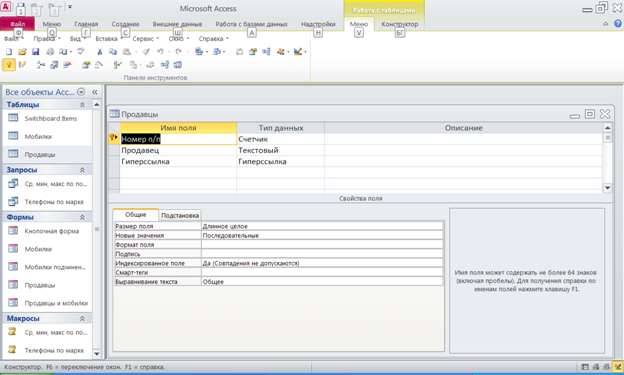Switch to the Надстройки ribbon tab
The height and width of the screenshot is (375, 624).
pos(318,24)
